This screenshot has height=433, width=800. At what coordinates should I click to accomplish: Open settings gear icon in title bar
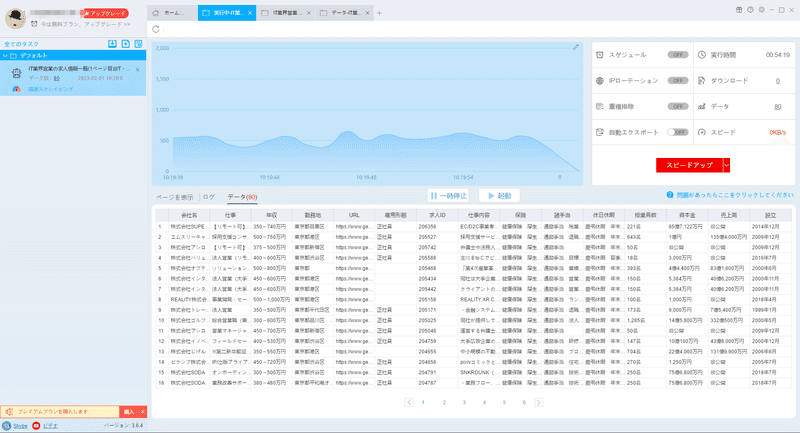coord(761,10)
